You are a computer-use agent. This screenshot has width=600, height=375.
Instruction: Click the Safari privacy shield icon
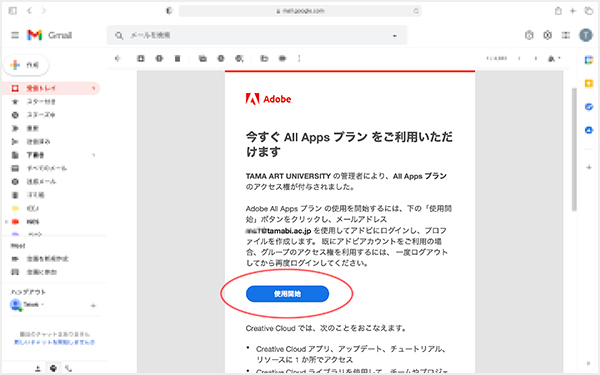(169, 11)
